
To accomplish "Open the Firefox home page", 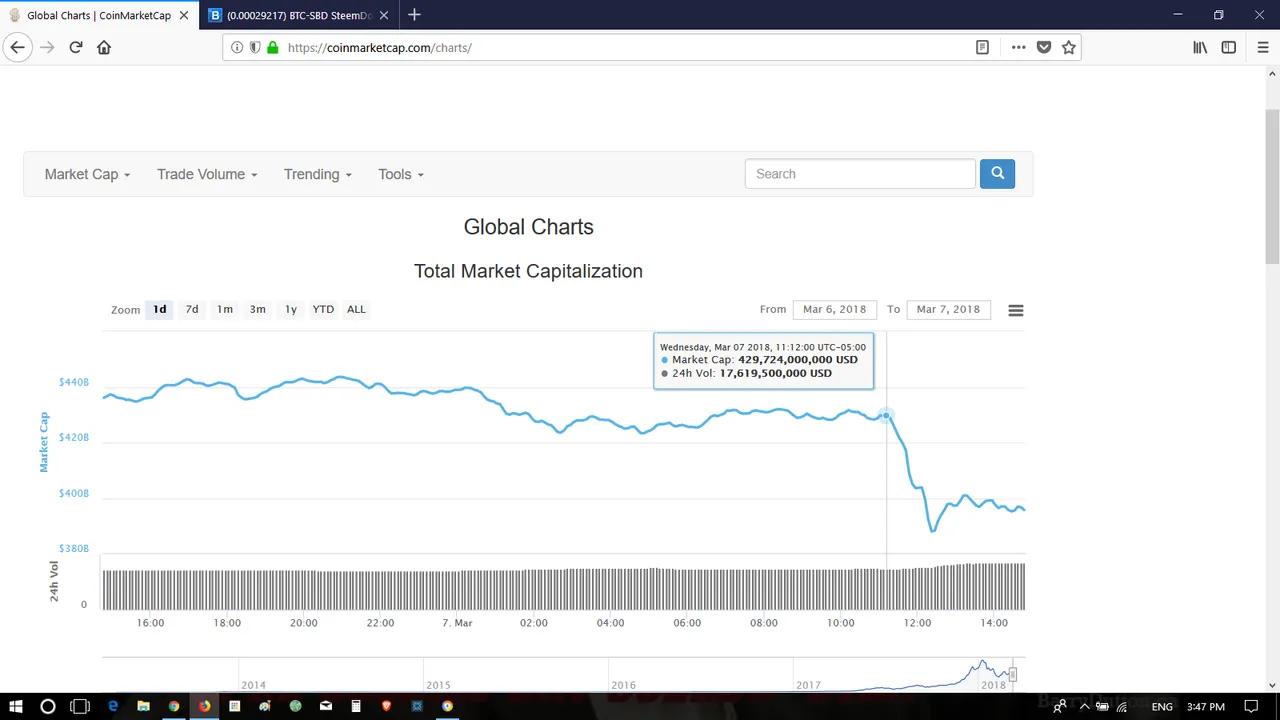I will coord(104,47).
